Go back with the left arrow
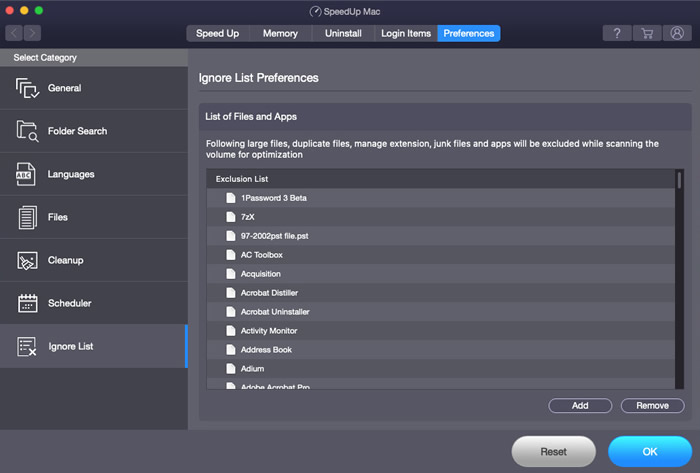This screenshot has width=700, height=473. [x=14, y=33]
